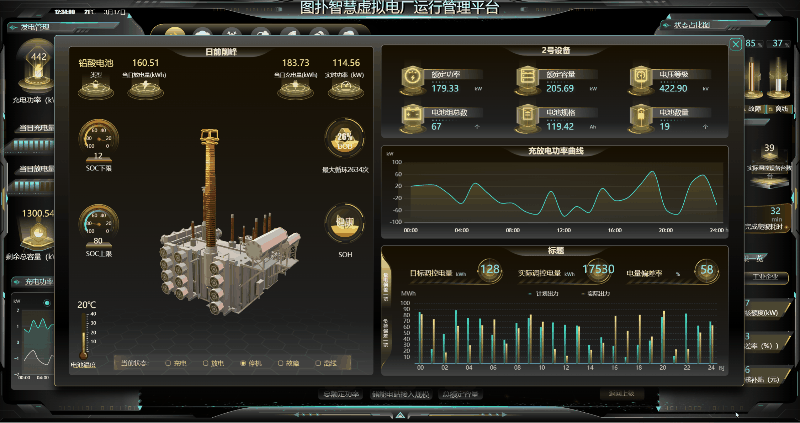Click the first gold navigation icon at top
This screenshot has height=423, width=800.
point(175,33)
